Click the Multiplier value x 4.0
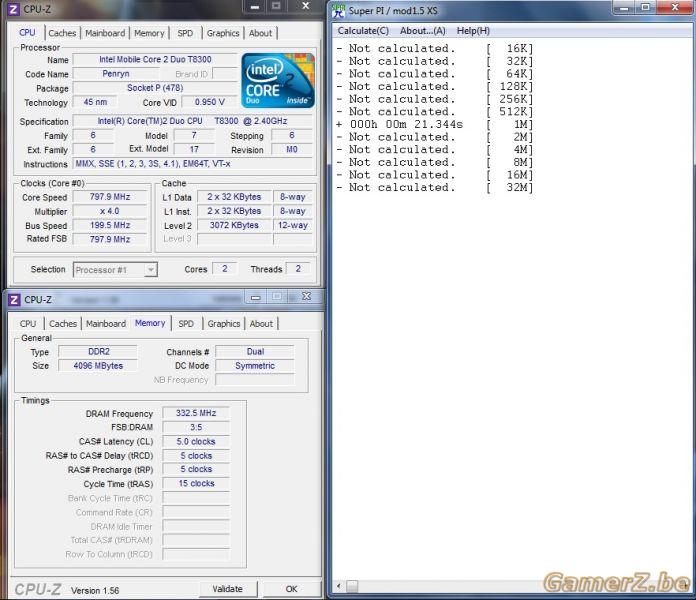This screenshot has height=600, width=696. (110, 211)
